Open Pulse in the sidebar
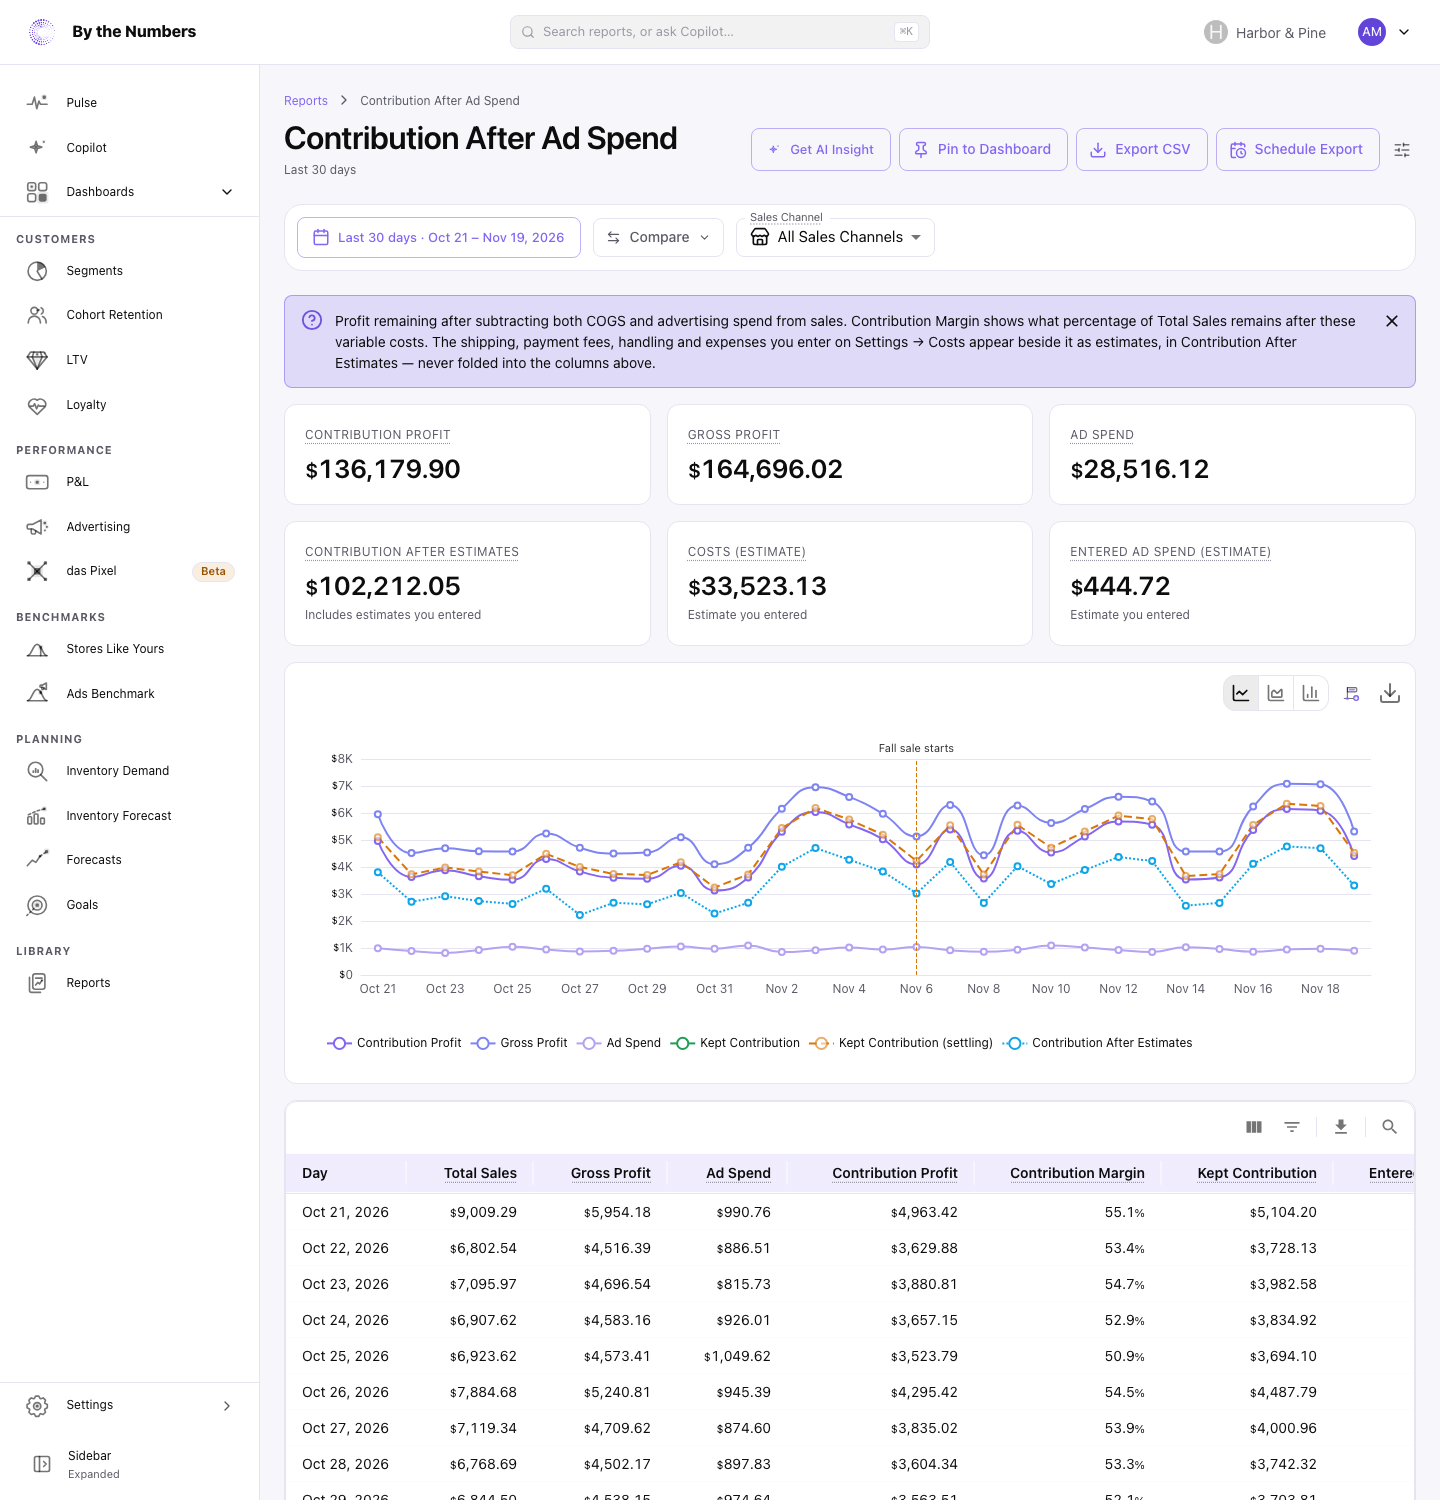Image resolution: width=1440 pixels, height=1500 pixels. tap(130, 103)
